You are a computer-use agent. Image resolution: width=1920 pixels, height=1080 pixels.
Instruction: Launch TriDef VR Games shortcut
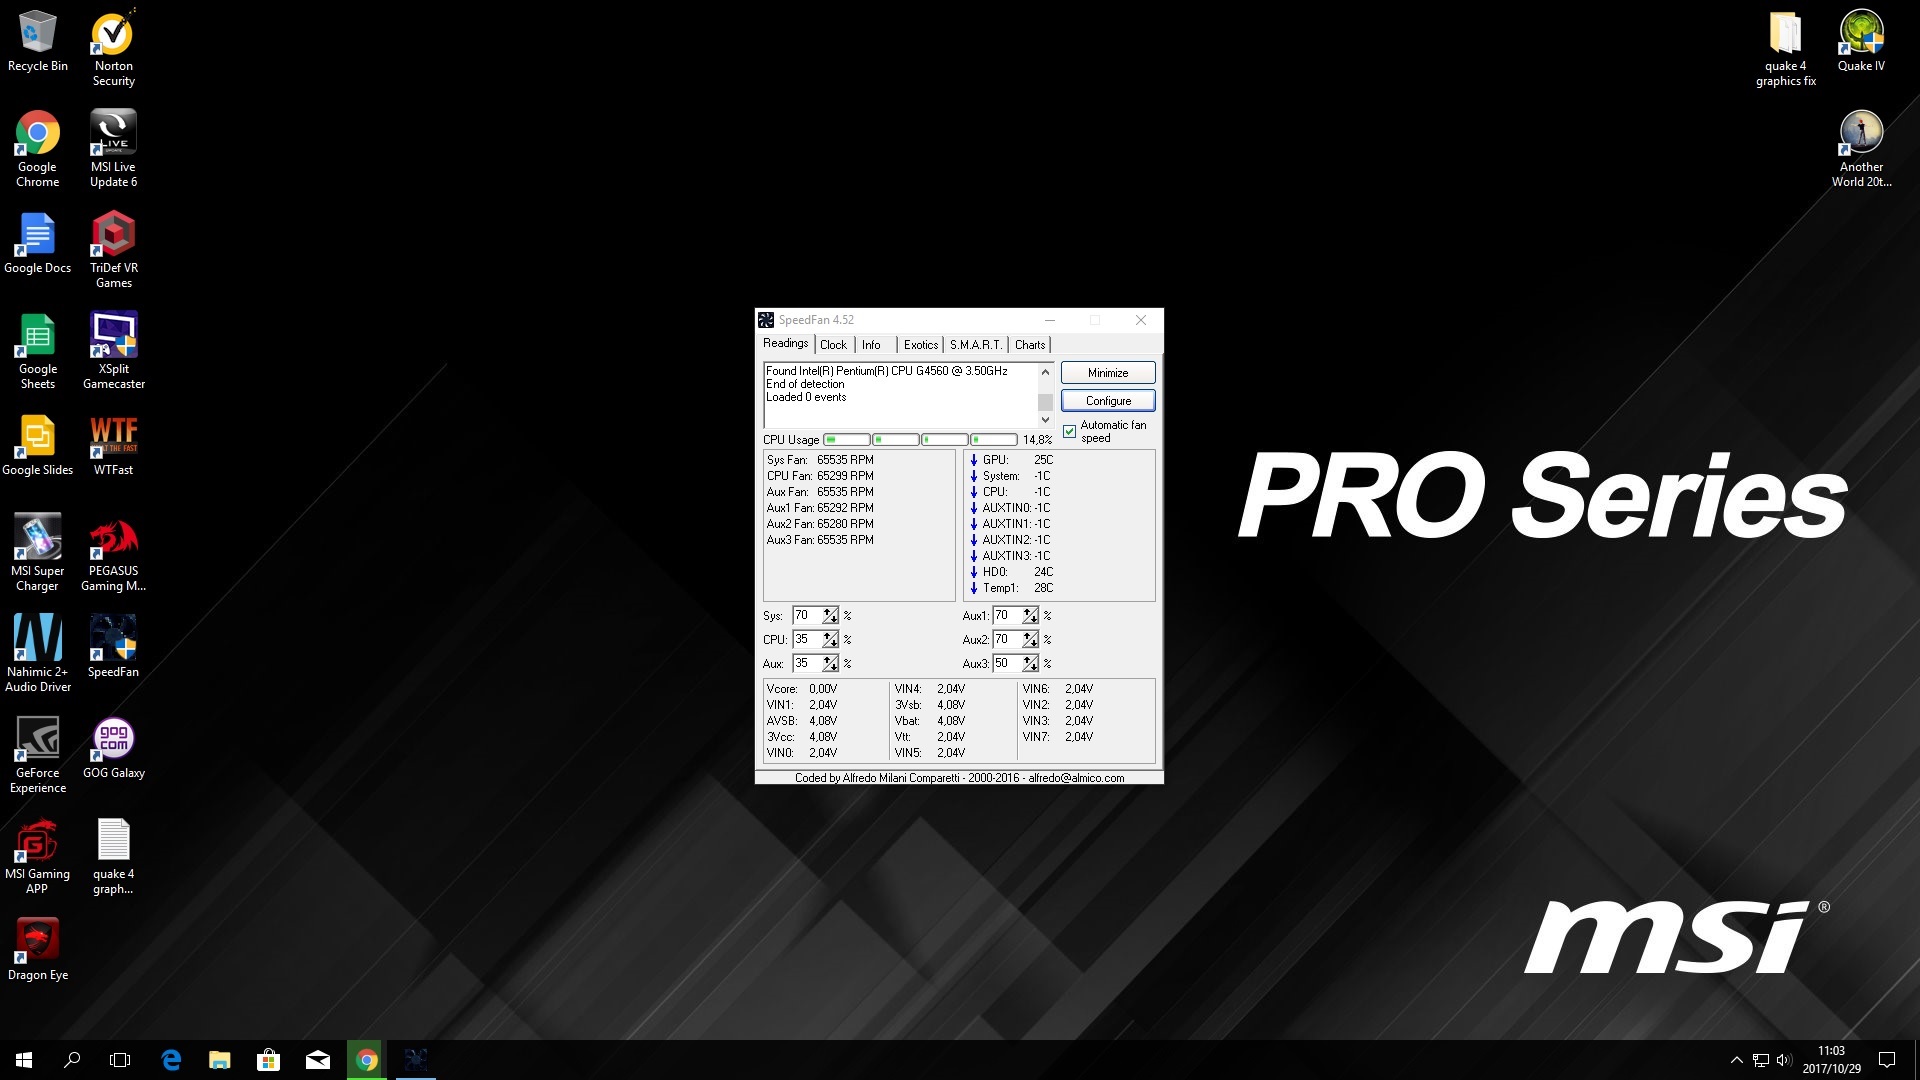pyautogui.click(x=113, y=250)
